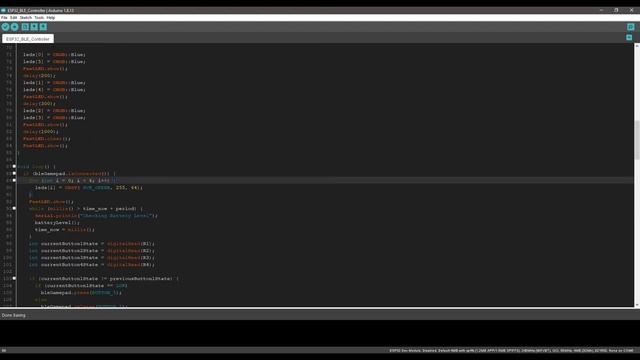Click the 'void loop() {' code line
640x360 pixels.
click(36, 167)
